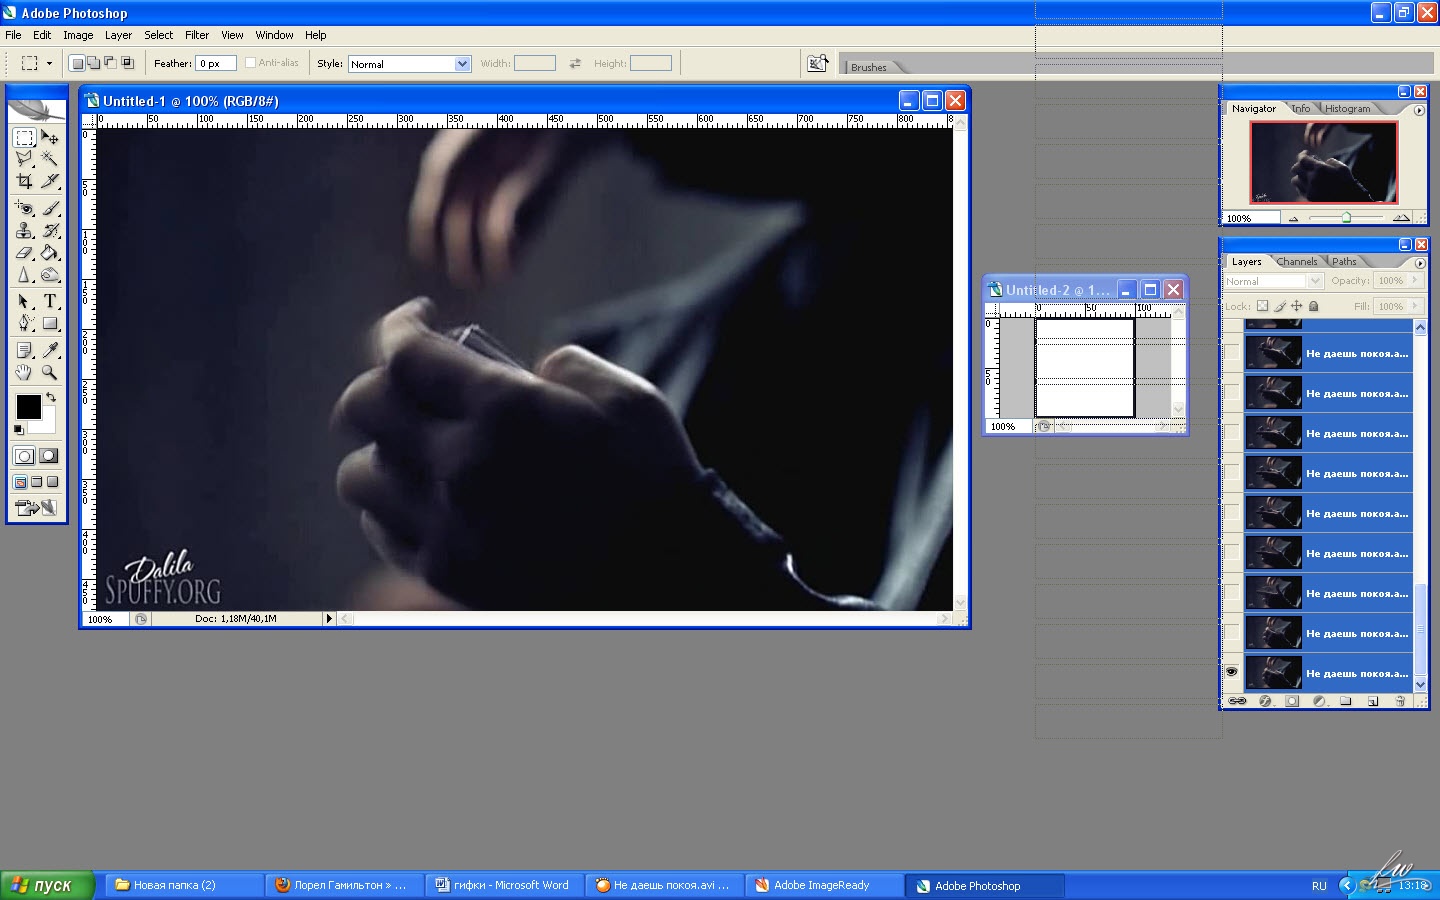Delete layer with the trash icon
The image size is (1440, 900).
(1400, 701)
